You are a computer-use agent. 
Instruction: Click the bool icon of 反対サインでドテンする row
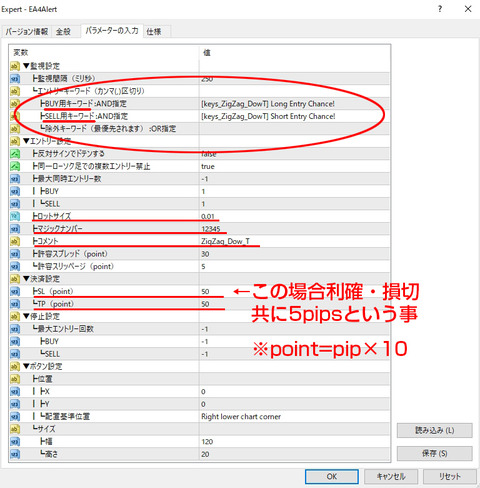pos(15,154)
